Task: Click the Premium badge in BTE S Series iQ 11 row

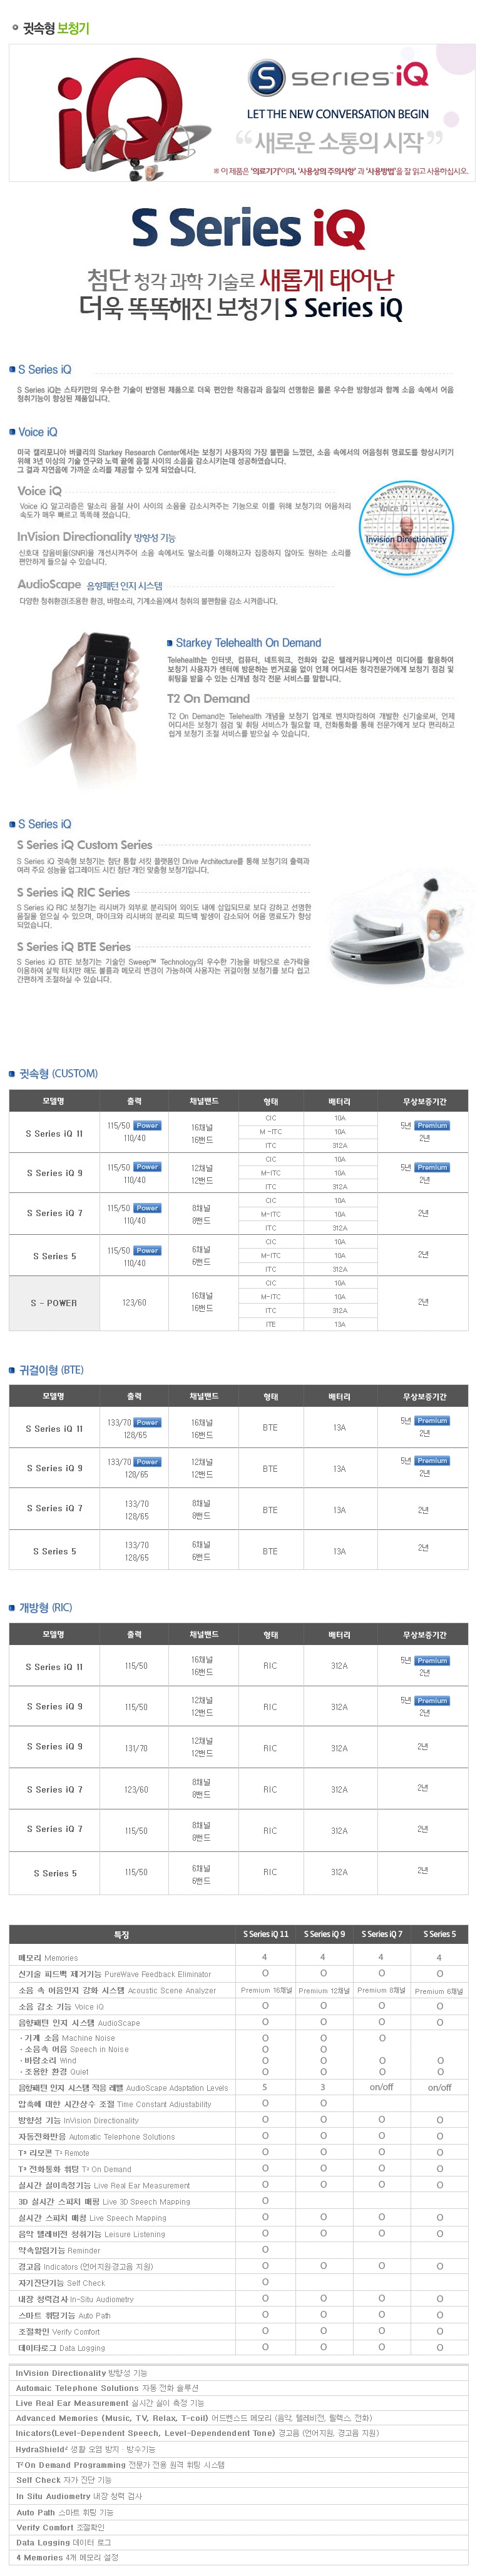Action: point(432,1420)
